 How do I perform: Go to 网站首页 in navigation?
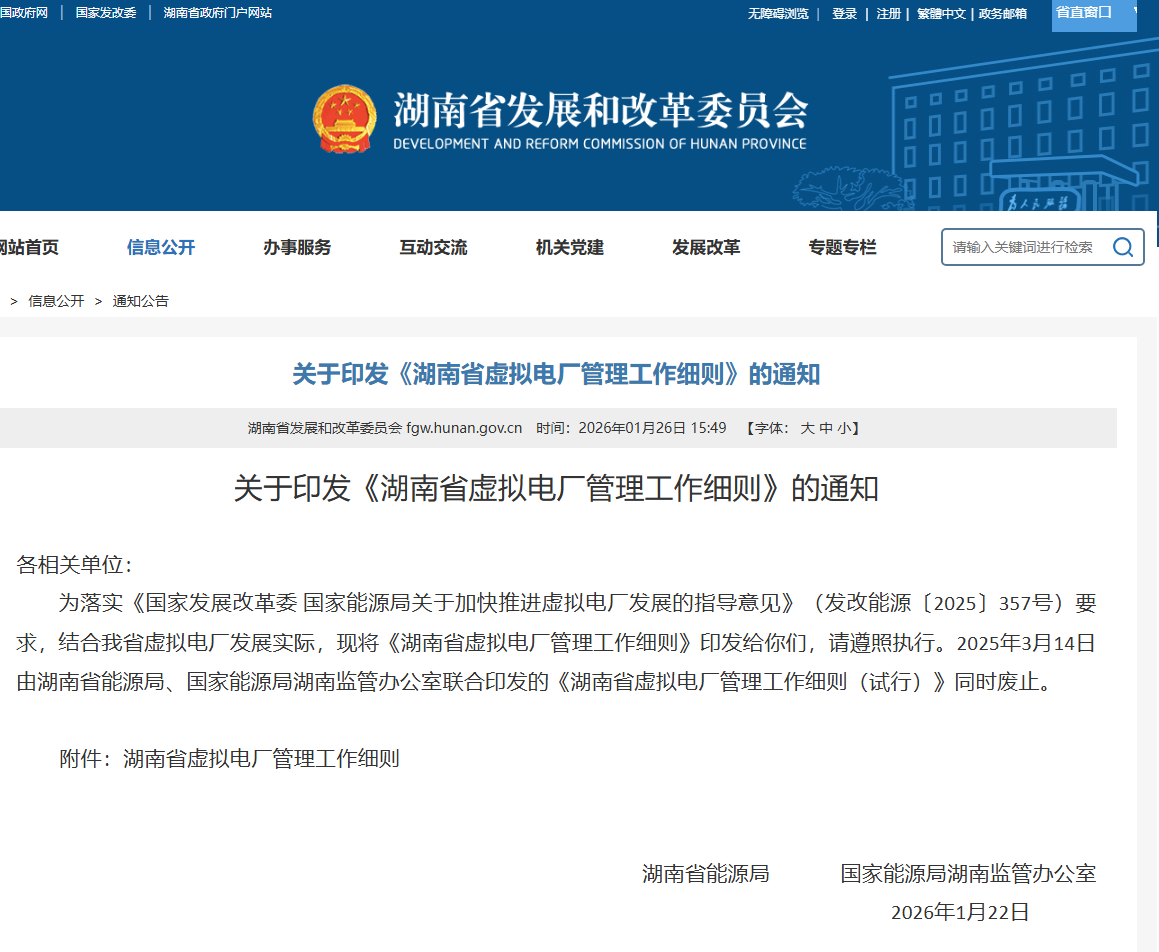coord(28,247)
